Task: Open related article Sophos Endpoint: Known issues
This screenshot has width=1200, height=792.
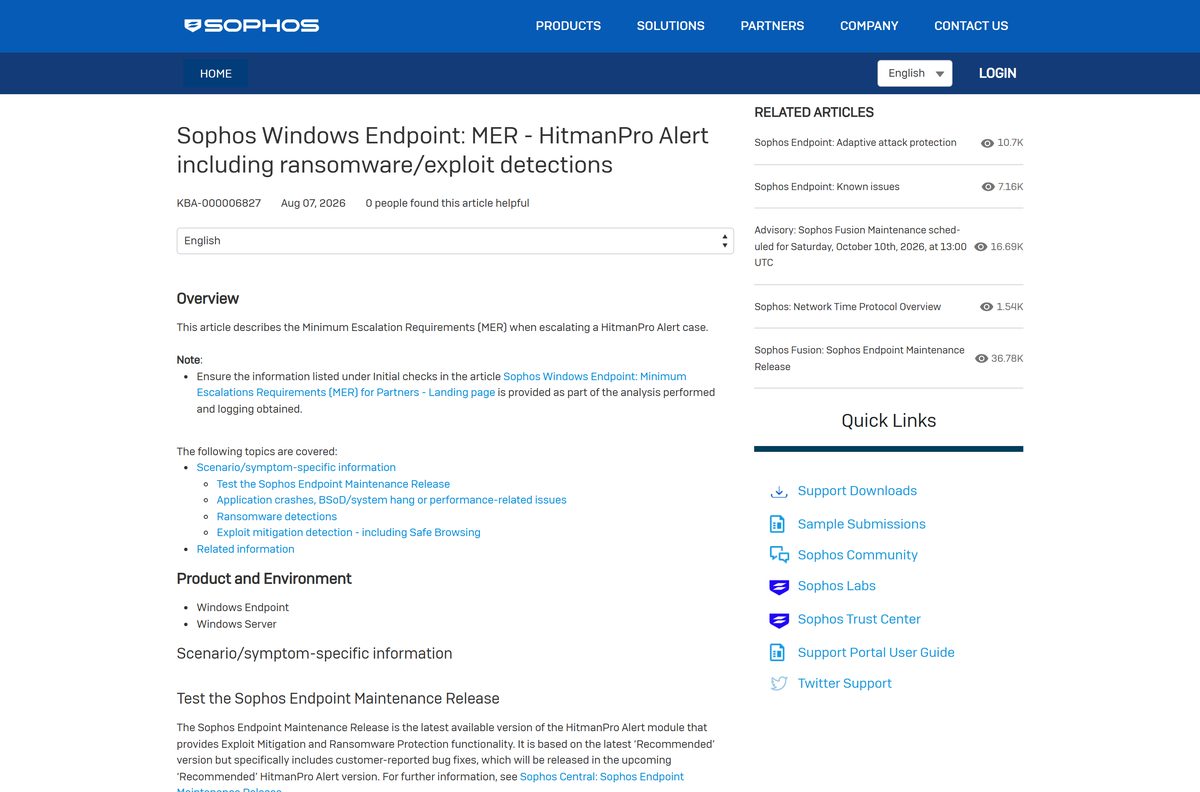Action: 827,187
